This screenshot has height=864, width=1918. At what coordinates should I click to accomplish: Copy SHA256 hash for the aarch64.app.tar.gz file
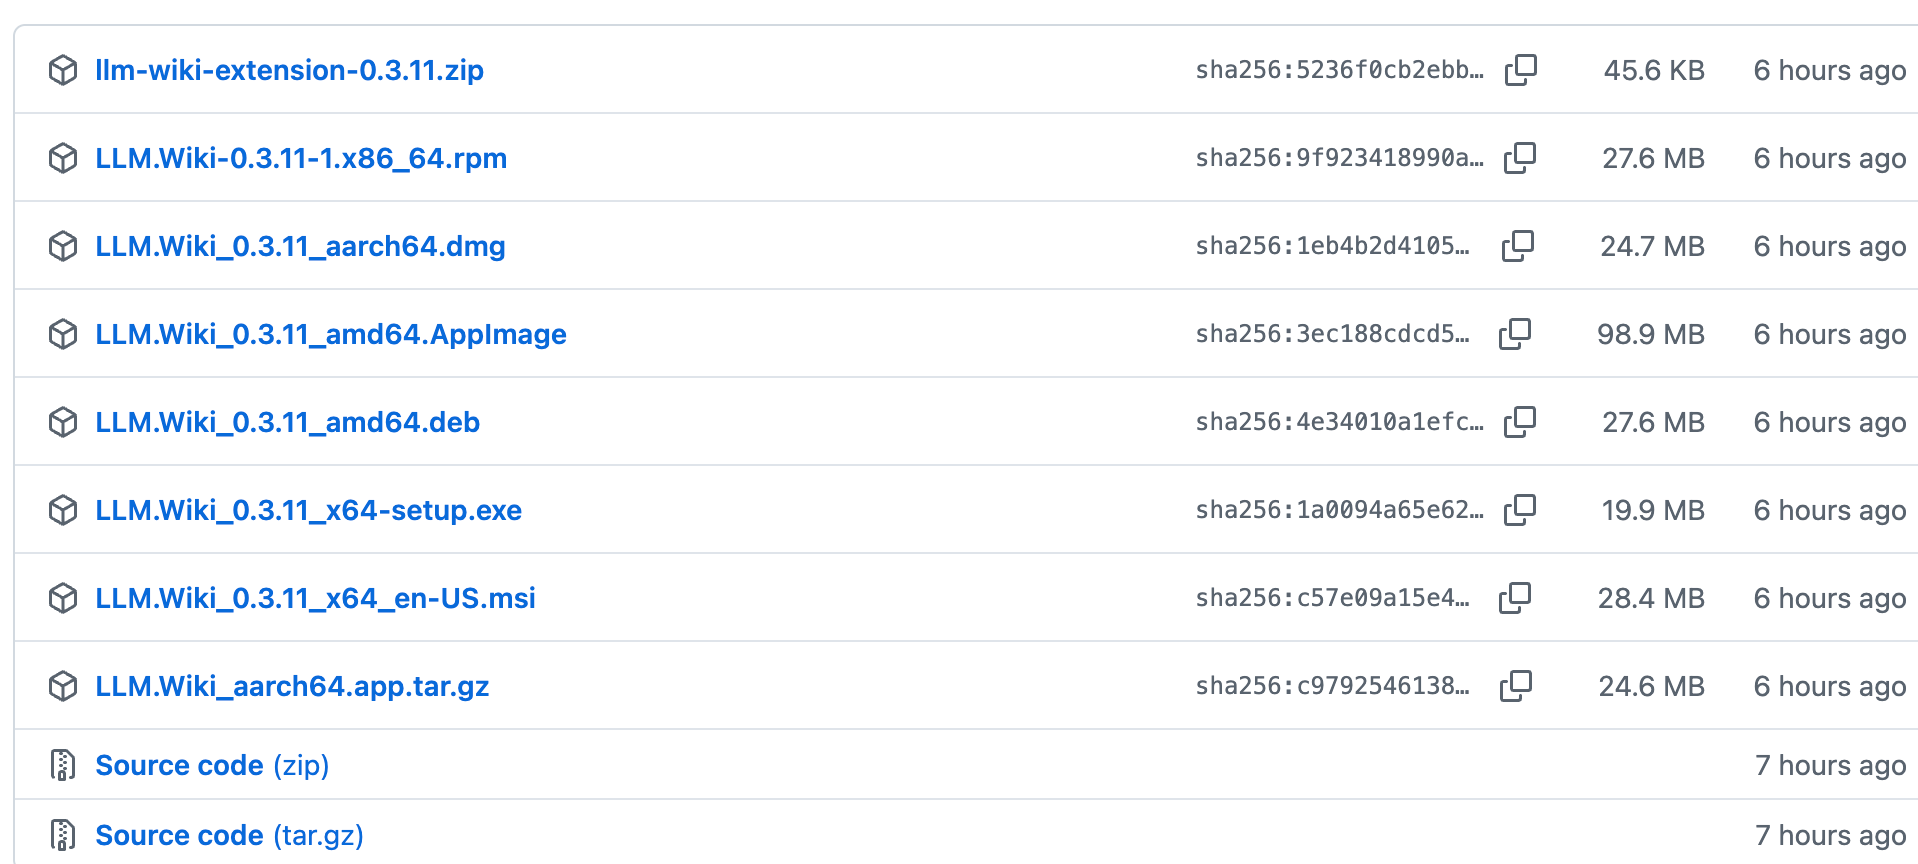tap(1516, 686)
